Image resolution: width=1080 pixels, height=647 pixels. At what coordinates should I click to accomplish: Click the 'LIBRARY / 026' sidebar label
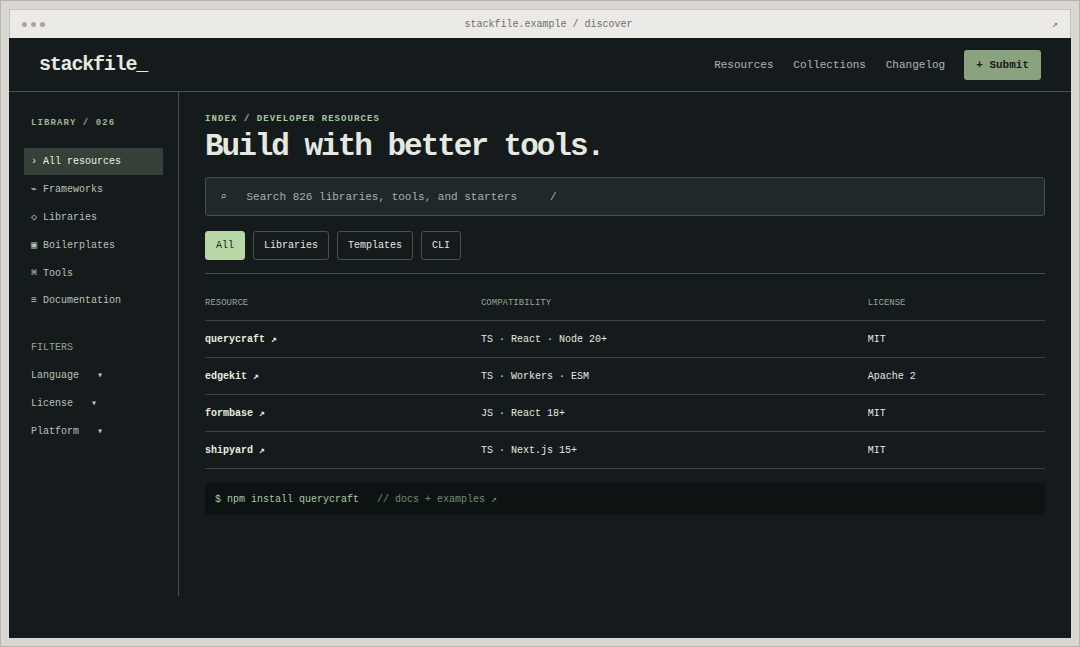click(72, 123)
